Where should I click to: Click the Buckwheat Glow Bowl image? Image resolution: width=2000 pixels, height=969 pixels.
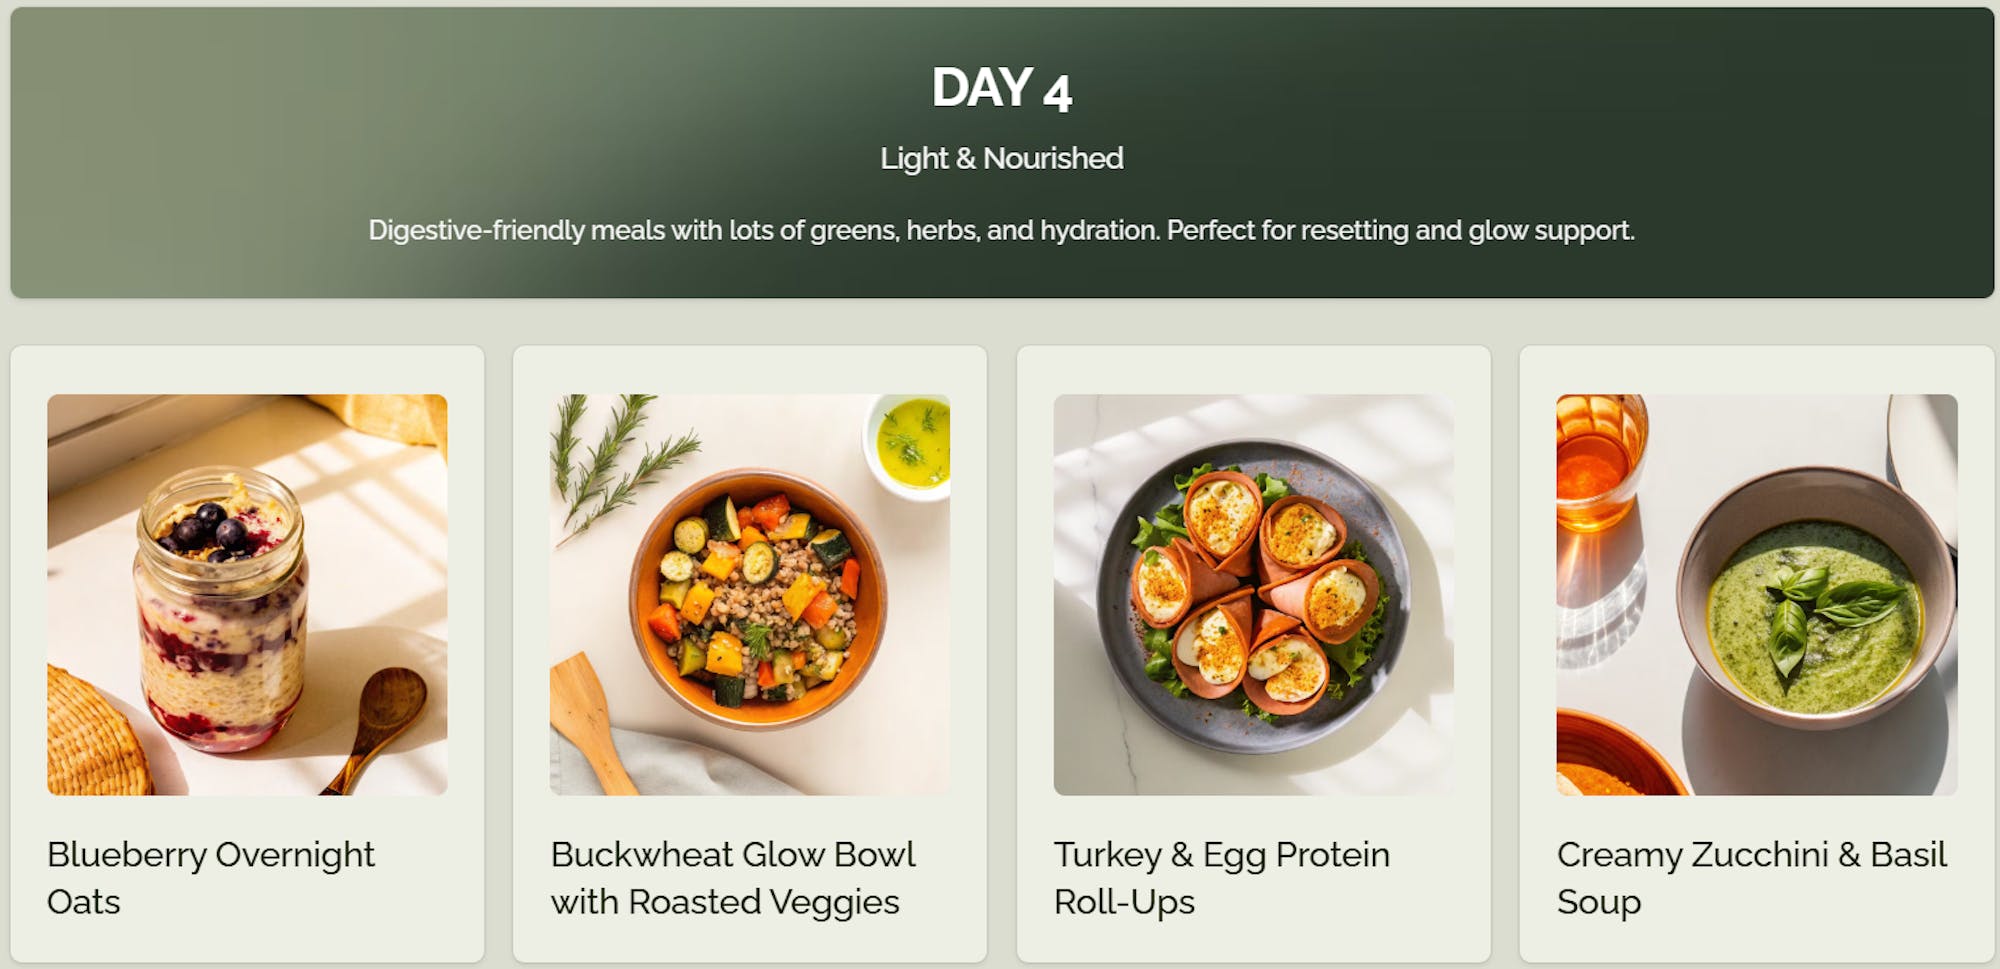click(750, 594)
